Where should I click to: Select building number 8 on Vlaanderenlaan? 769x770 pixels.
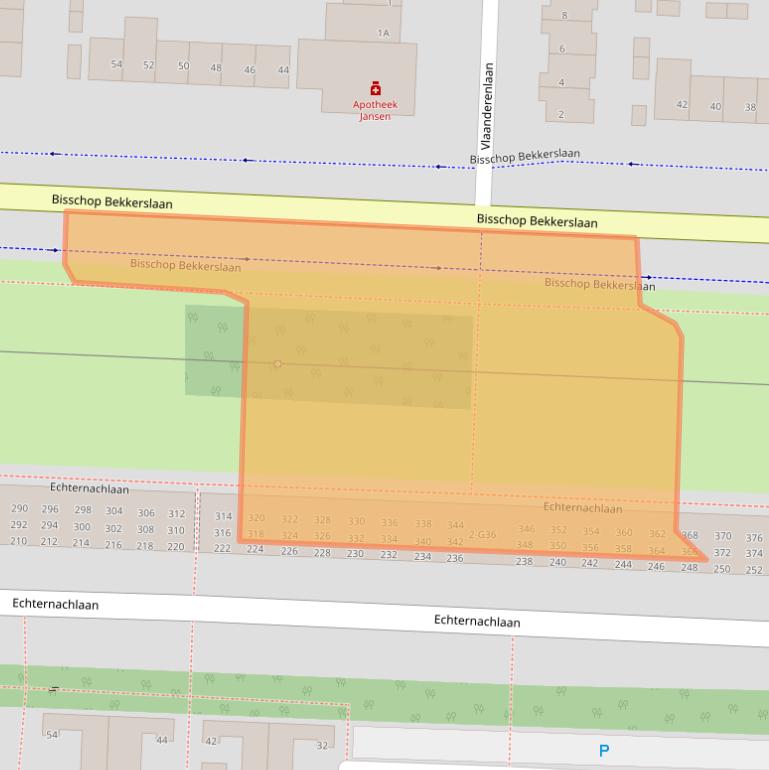564,15
